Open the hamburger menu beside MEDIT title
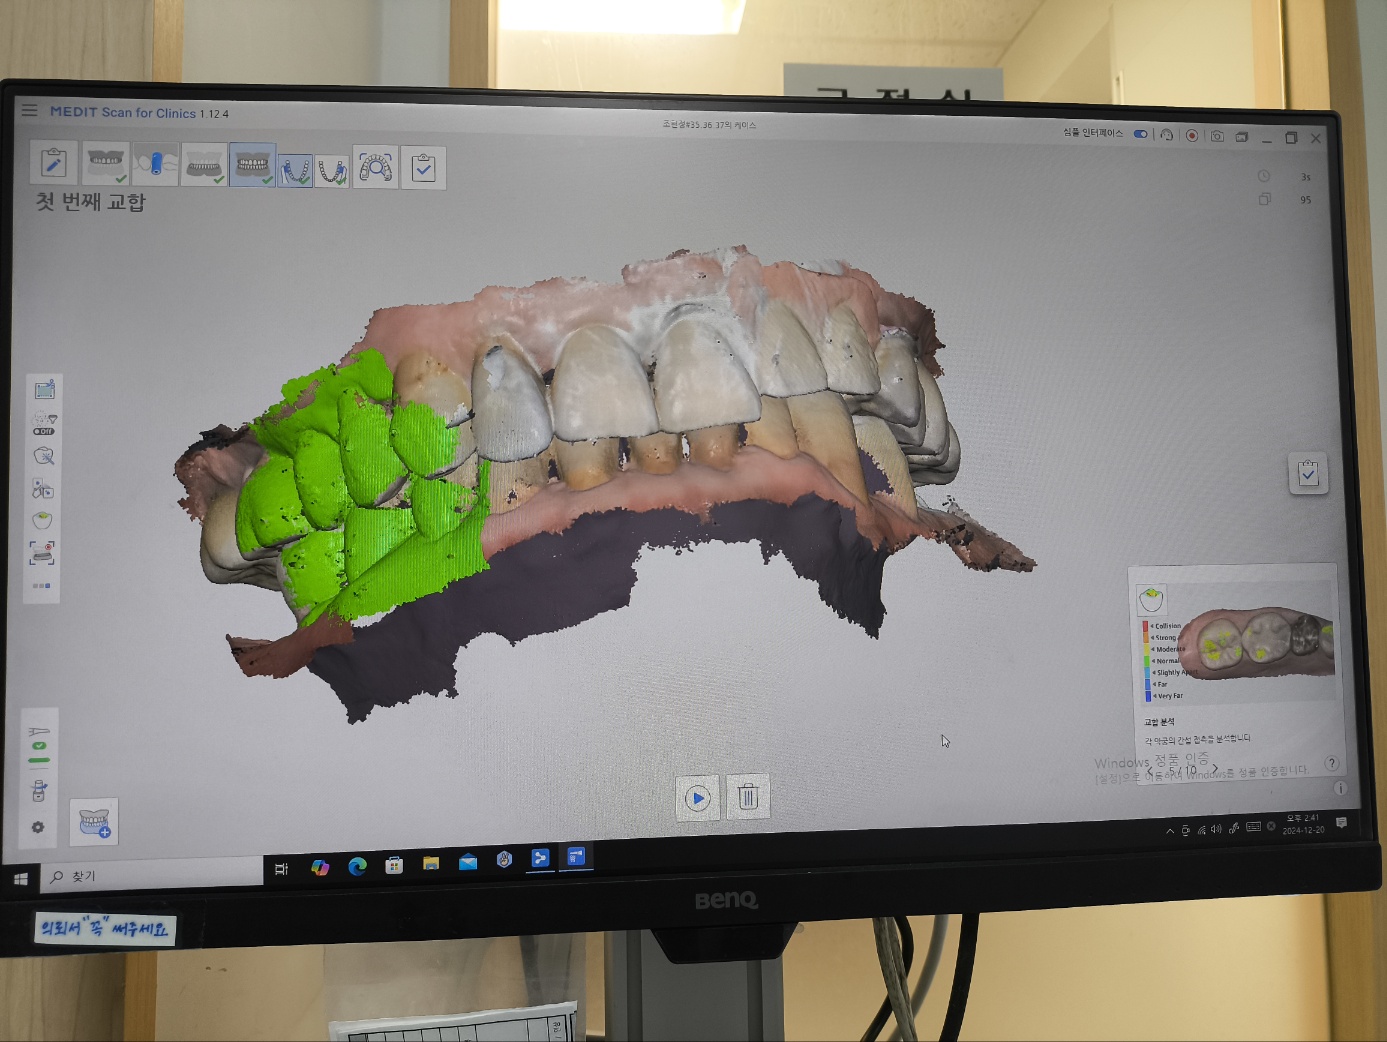 coord(29,110)
